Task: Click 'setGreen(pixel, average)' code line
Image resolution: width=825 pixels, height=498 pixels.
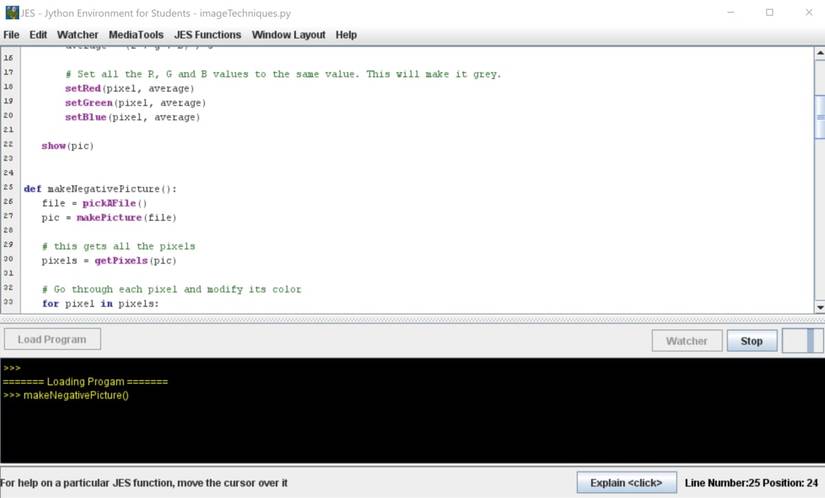Action: (135, 103)
